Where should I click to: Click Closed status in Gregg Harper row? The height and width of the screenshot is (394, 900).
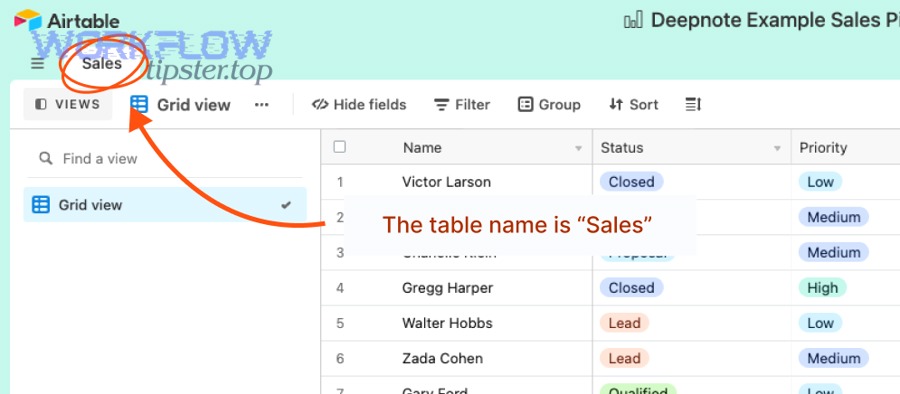(x=631, y=288)
